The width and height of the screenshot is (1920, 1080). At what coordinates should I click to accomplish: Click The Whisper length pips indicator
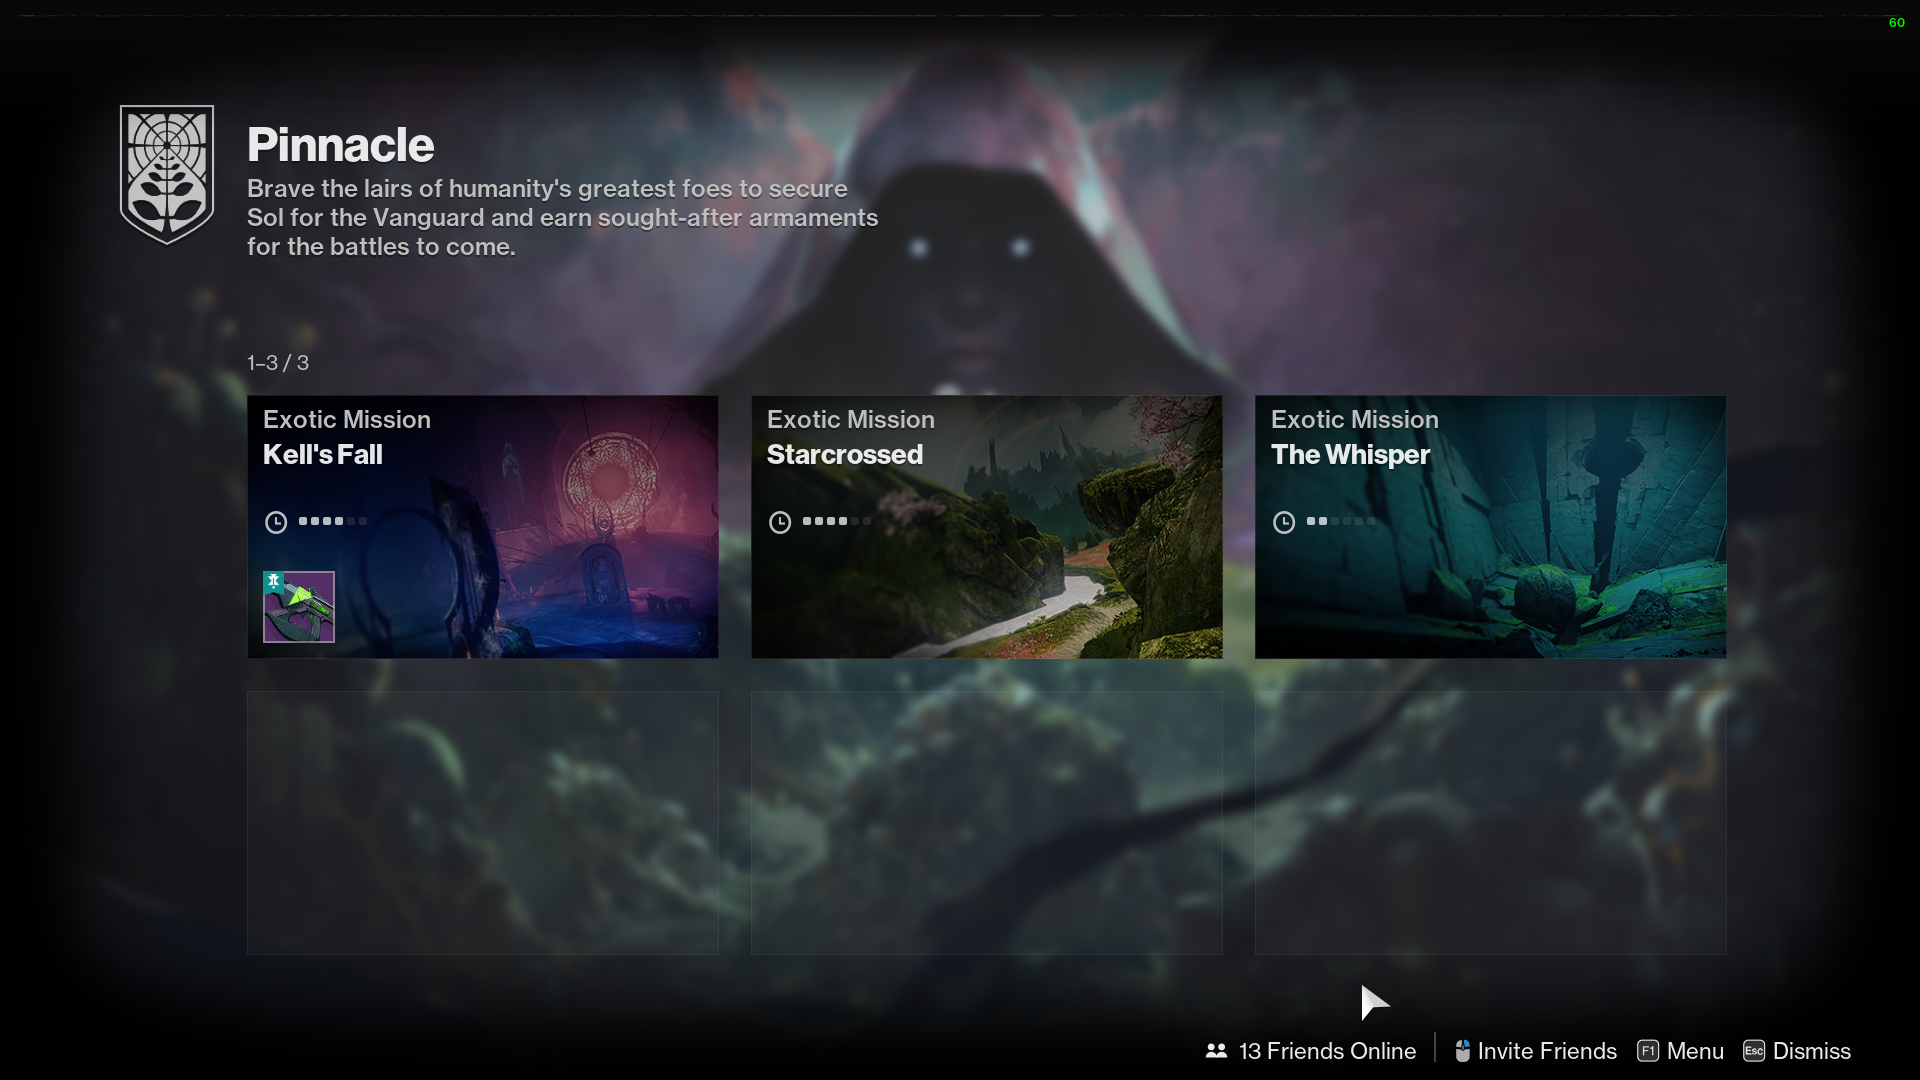pyautogui.click(x=1341, y=521)
